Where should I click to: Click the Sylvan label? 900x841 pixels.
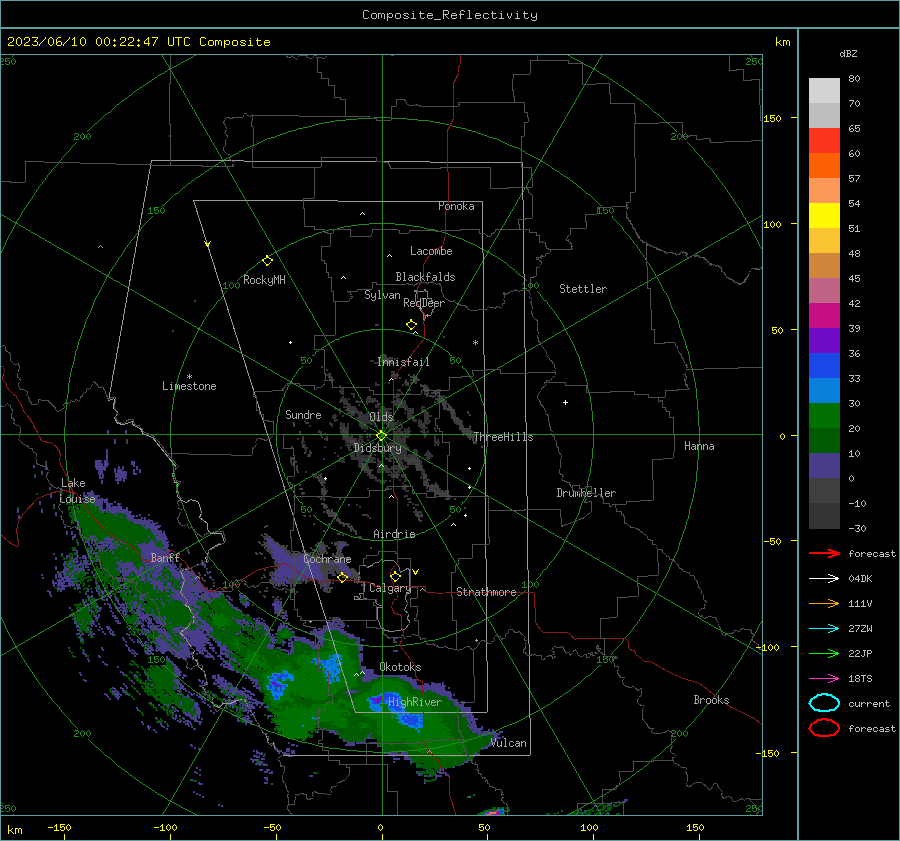point(382,295)
